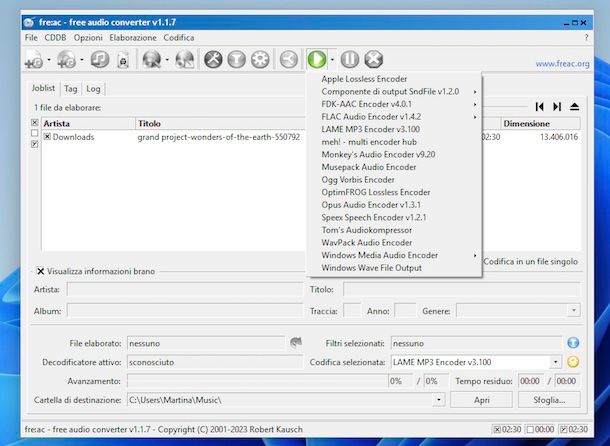Open encoder configuration gear icon
The width and height of the screenshot is (610, 446).
(x=260, y=60)
